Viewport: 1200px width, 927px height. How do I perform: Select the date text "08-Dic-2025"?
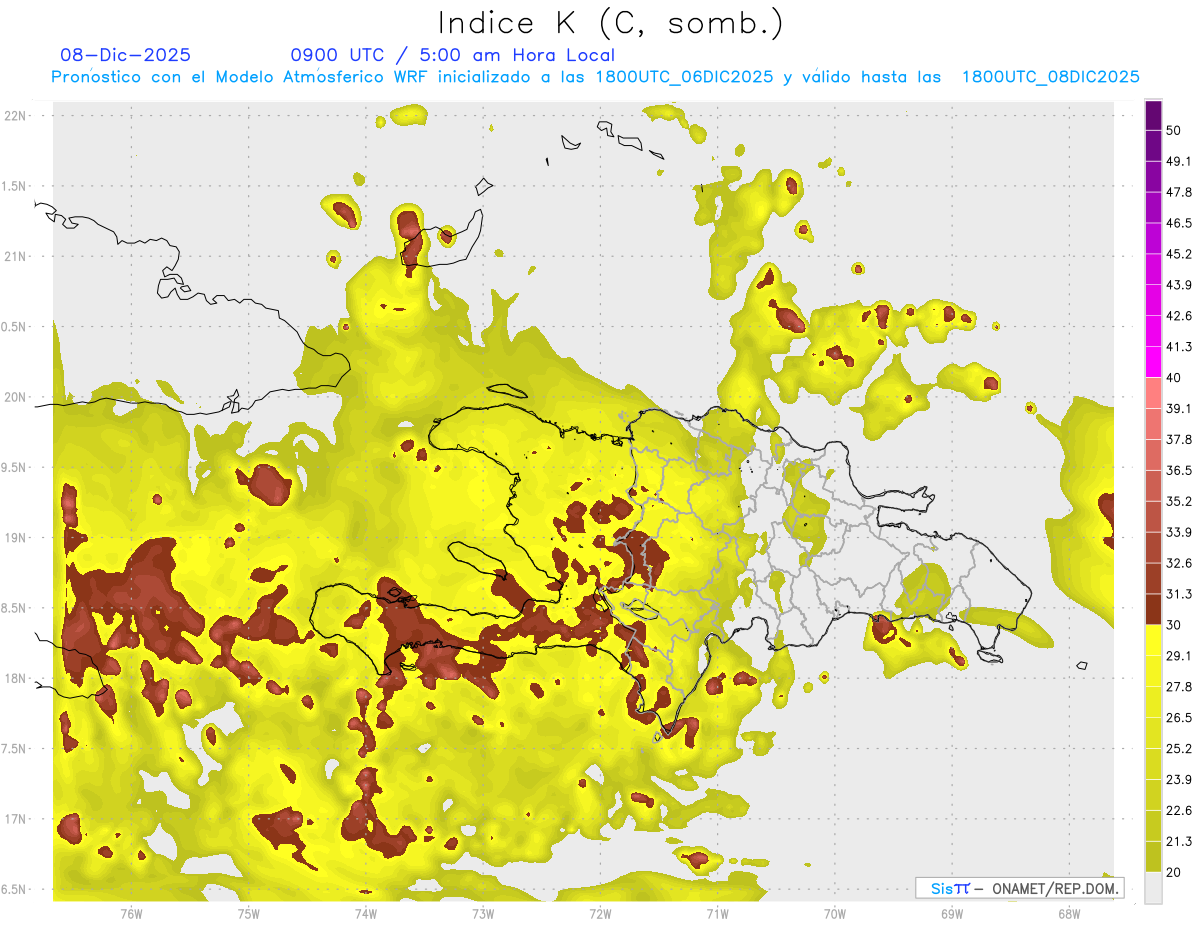(126, 55)
